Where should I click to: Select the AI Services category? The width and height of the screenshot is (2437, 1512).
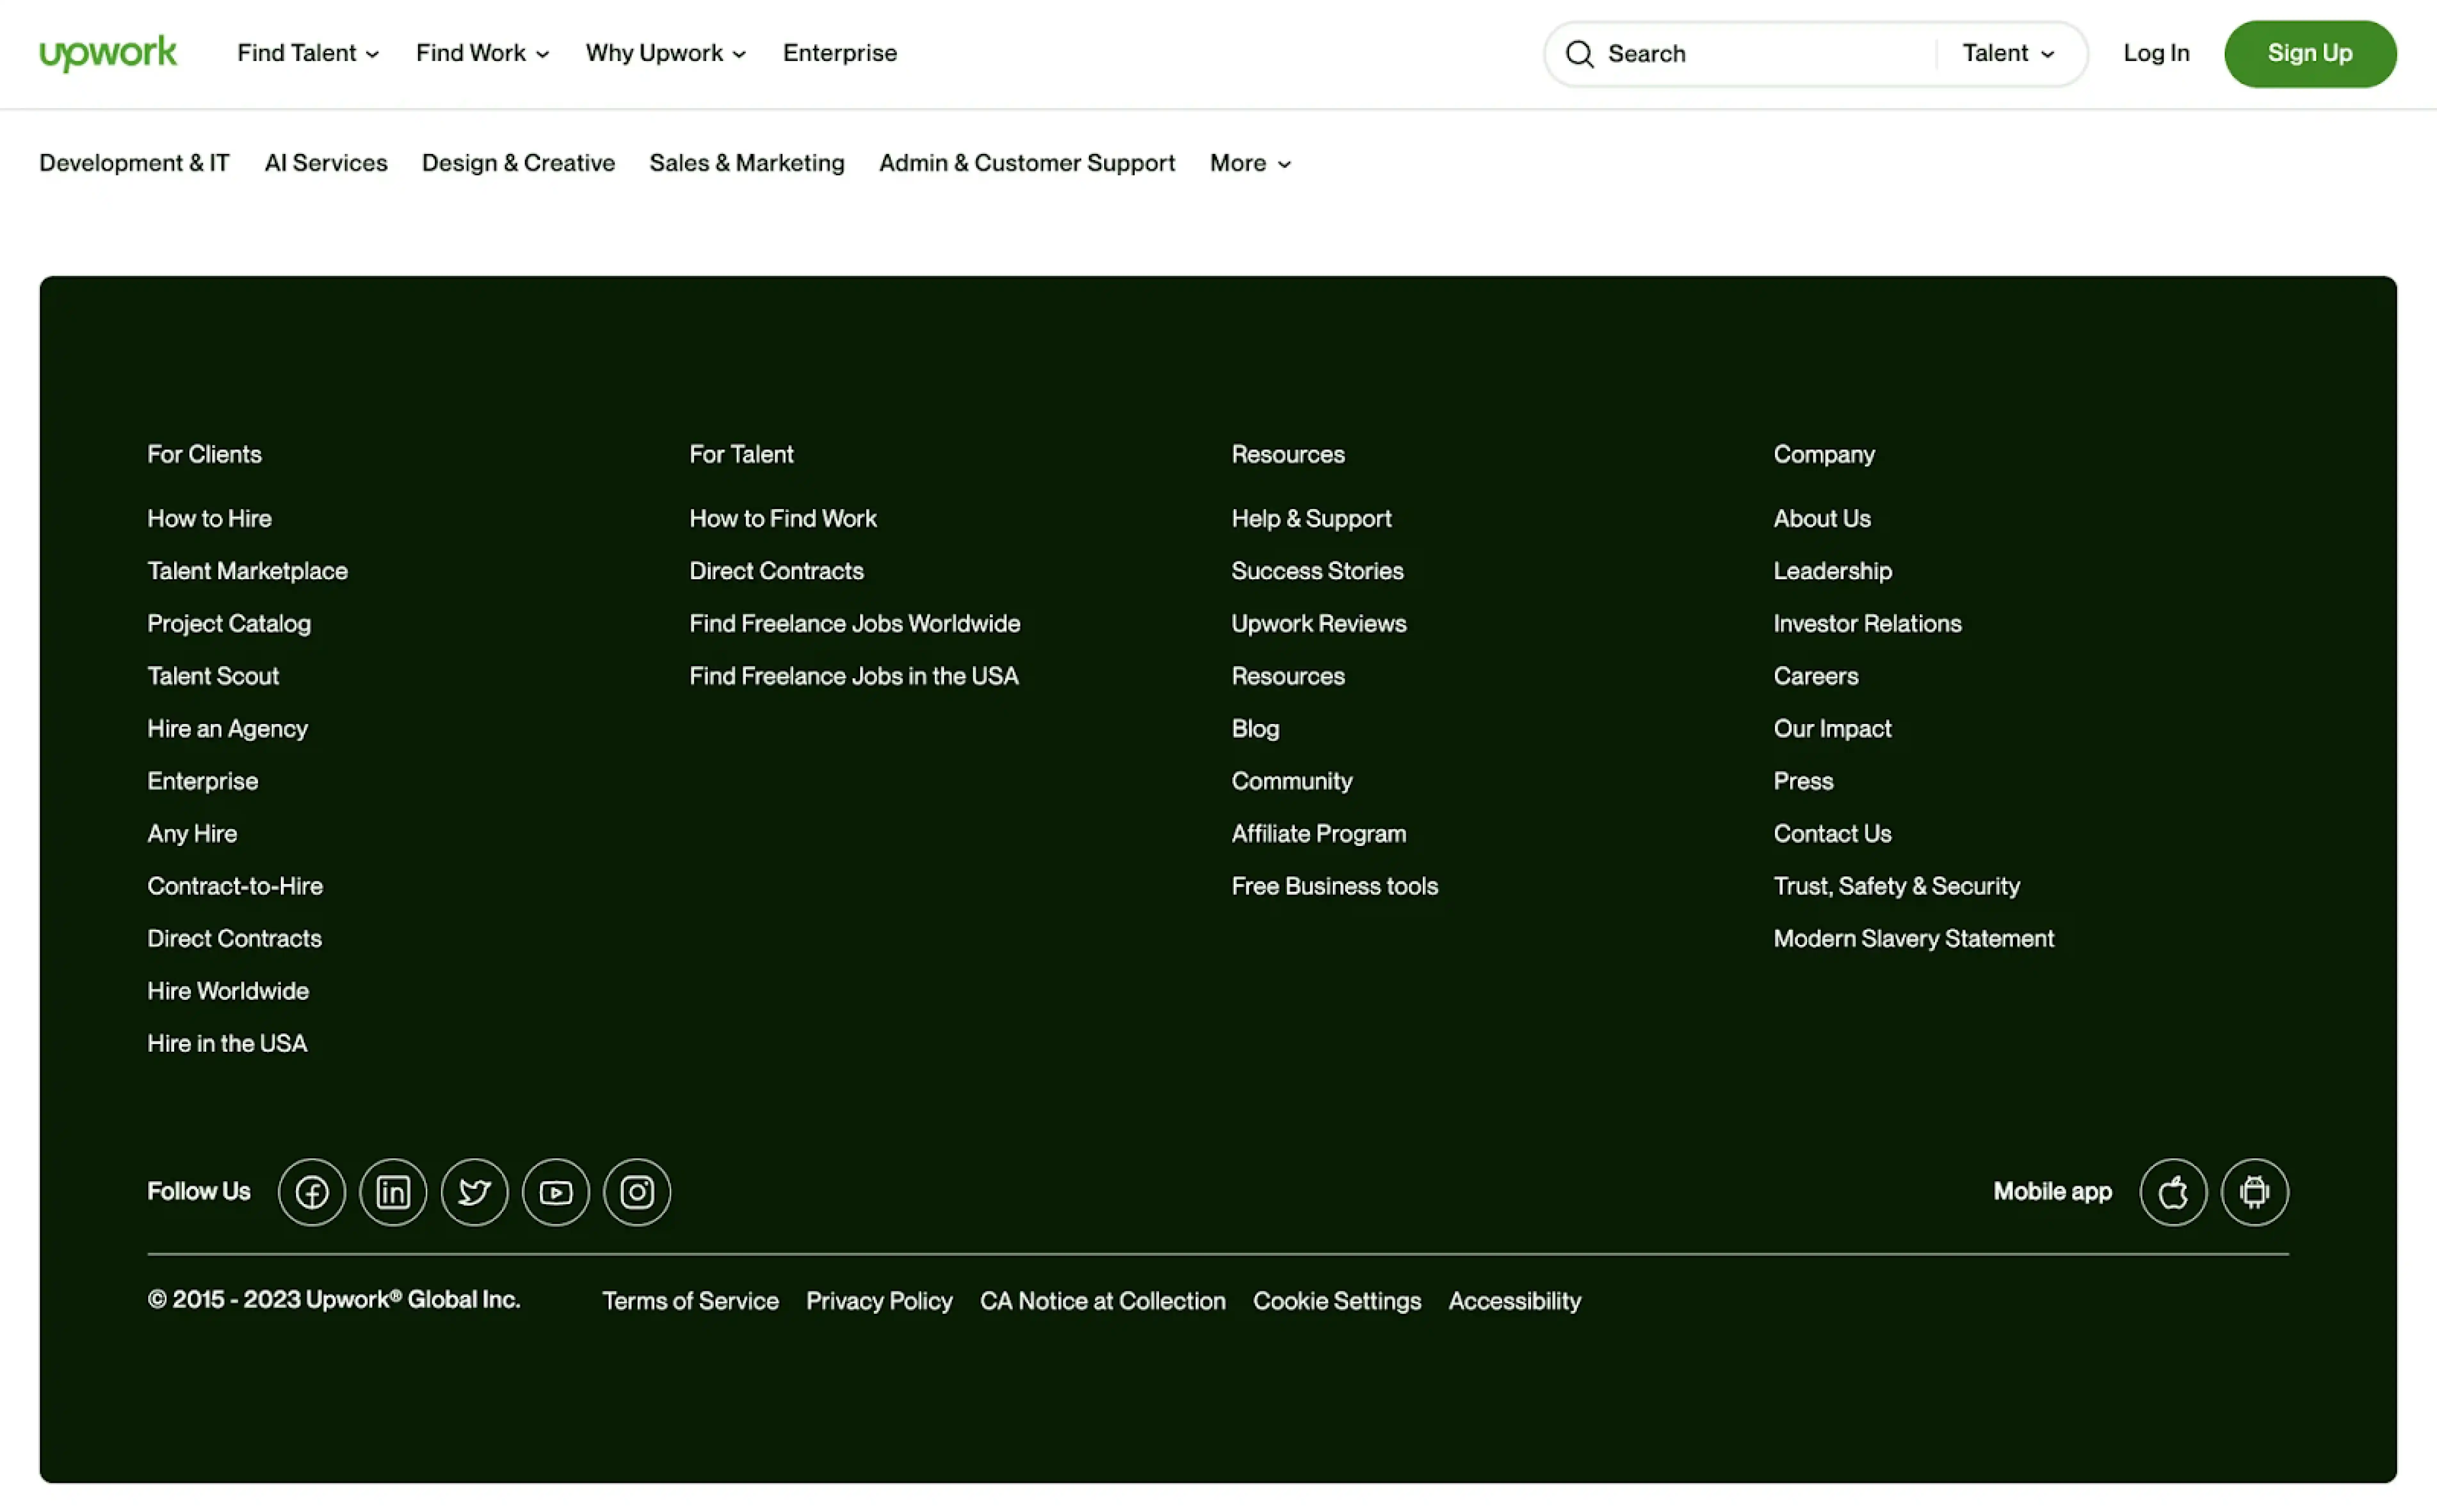pos(326,163)
